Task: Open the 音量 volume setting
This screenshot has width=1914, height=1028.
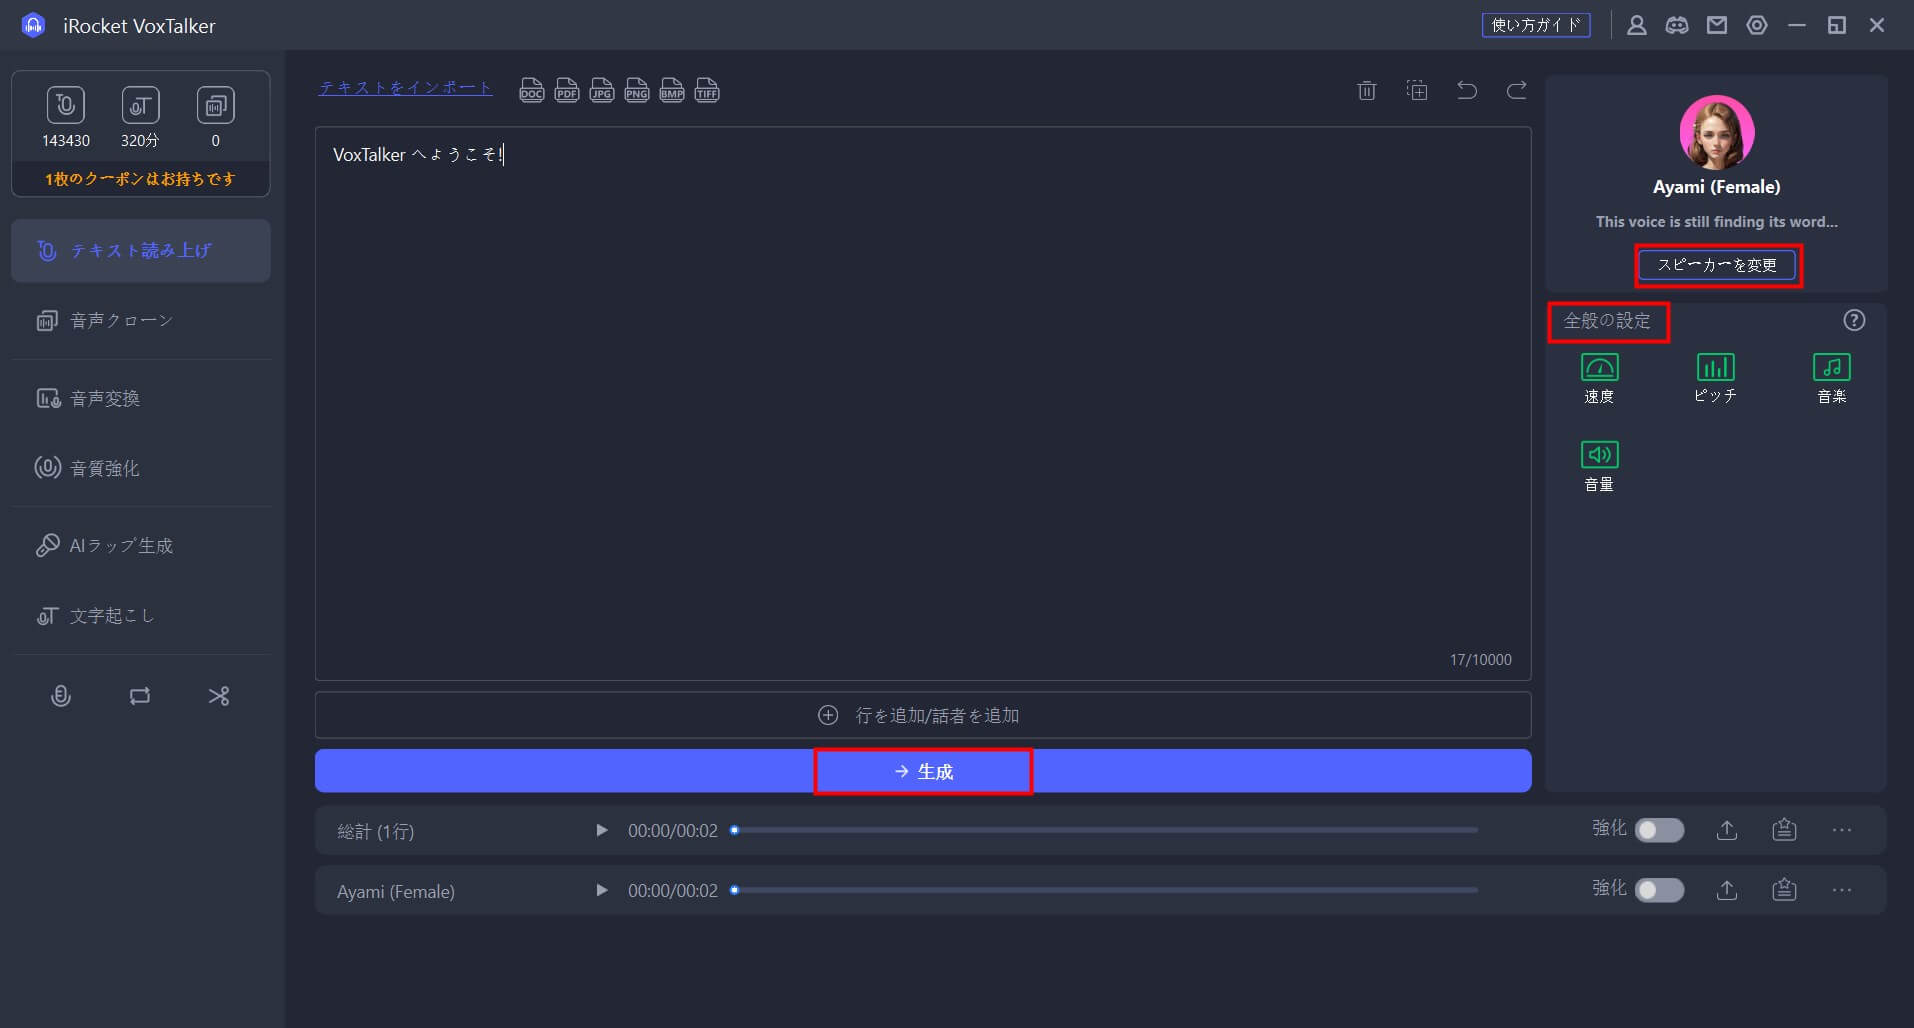Action: [1599, 466]
